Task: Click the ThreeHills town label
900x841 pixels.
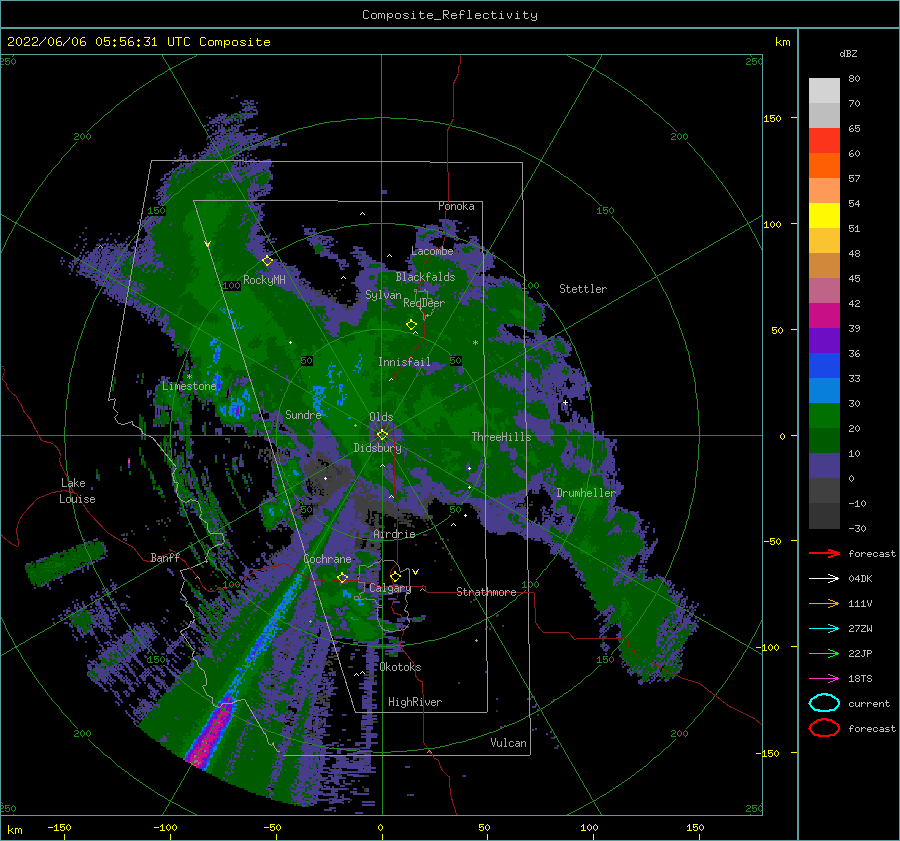Action: [501, 437]
